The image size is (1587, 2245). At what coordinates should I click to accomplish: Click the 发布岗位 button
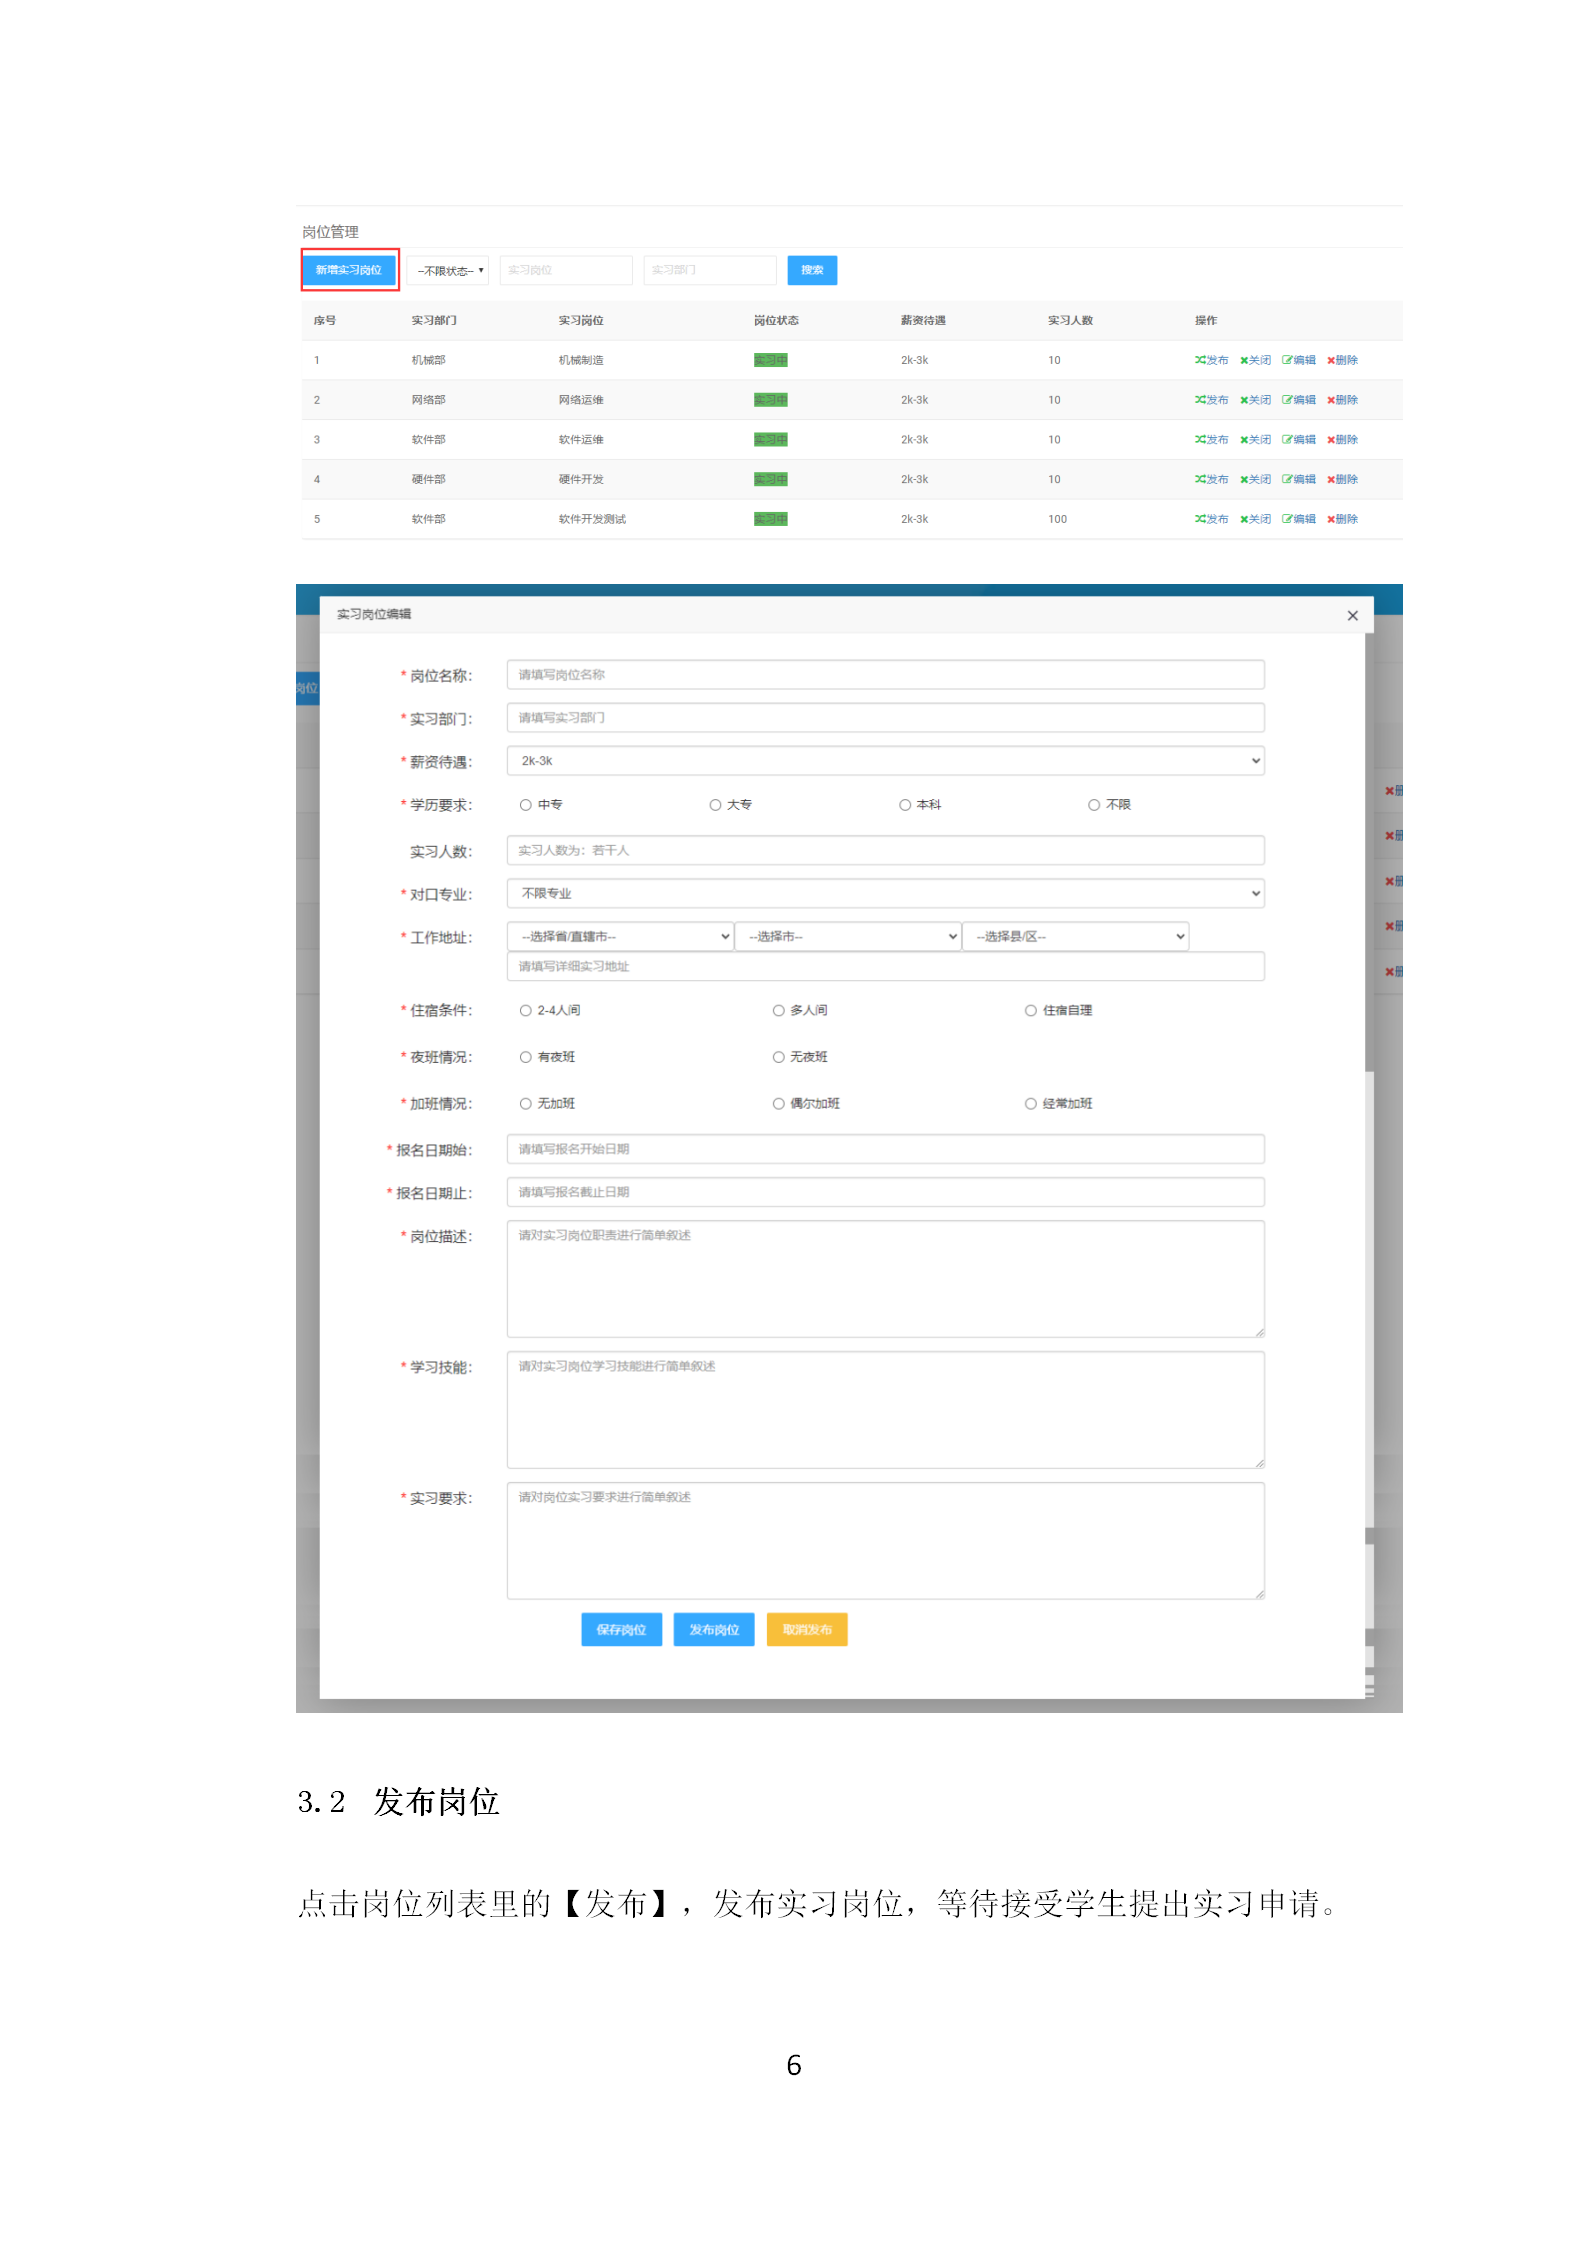714,1630
